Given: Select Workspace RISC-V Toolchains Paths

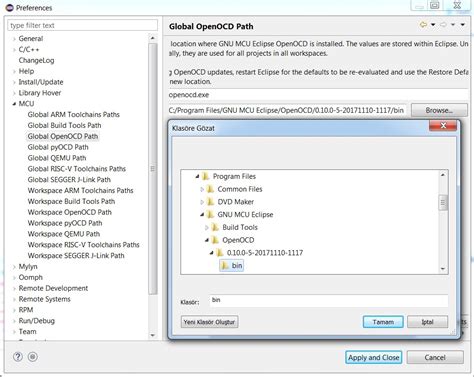Looking at the screenshot, I should point(83,245).
